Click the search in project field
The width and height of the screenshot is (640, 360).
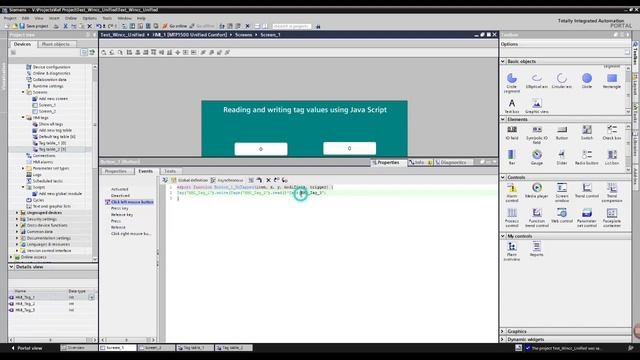pyautogui.click(x=291, y=26)
